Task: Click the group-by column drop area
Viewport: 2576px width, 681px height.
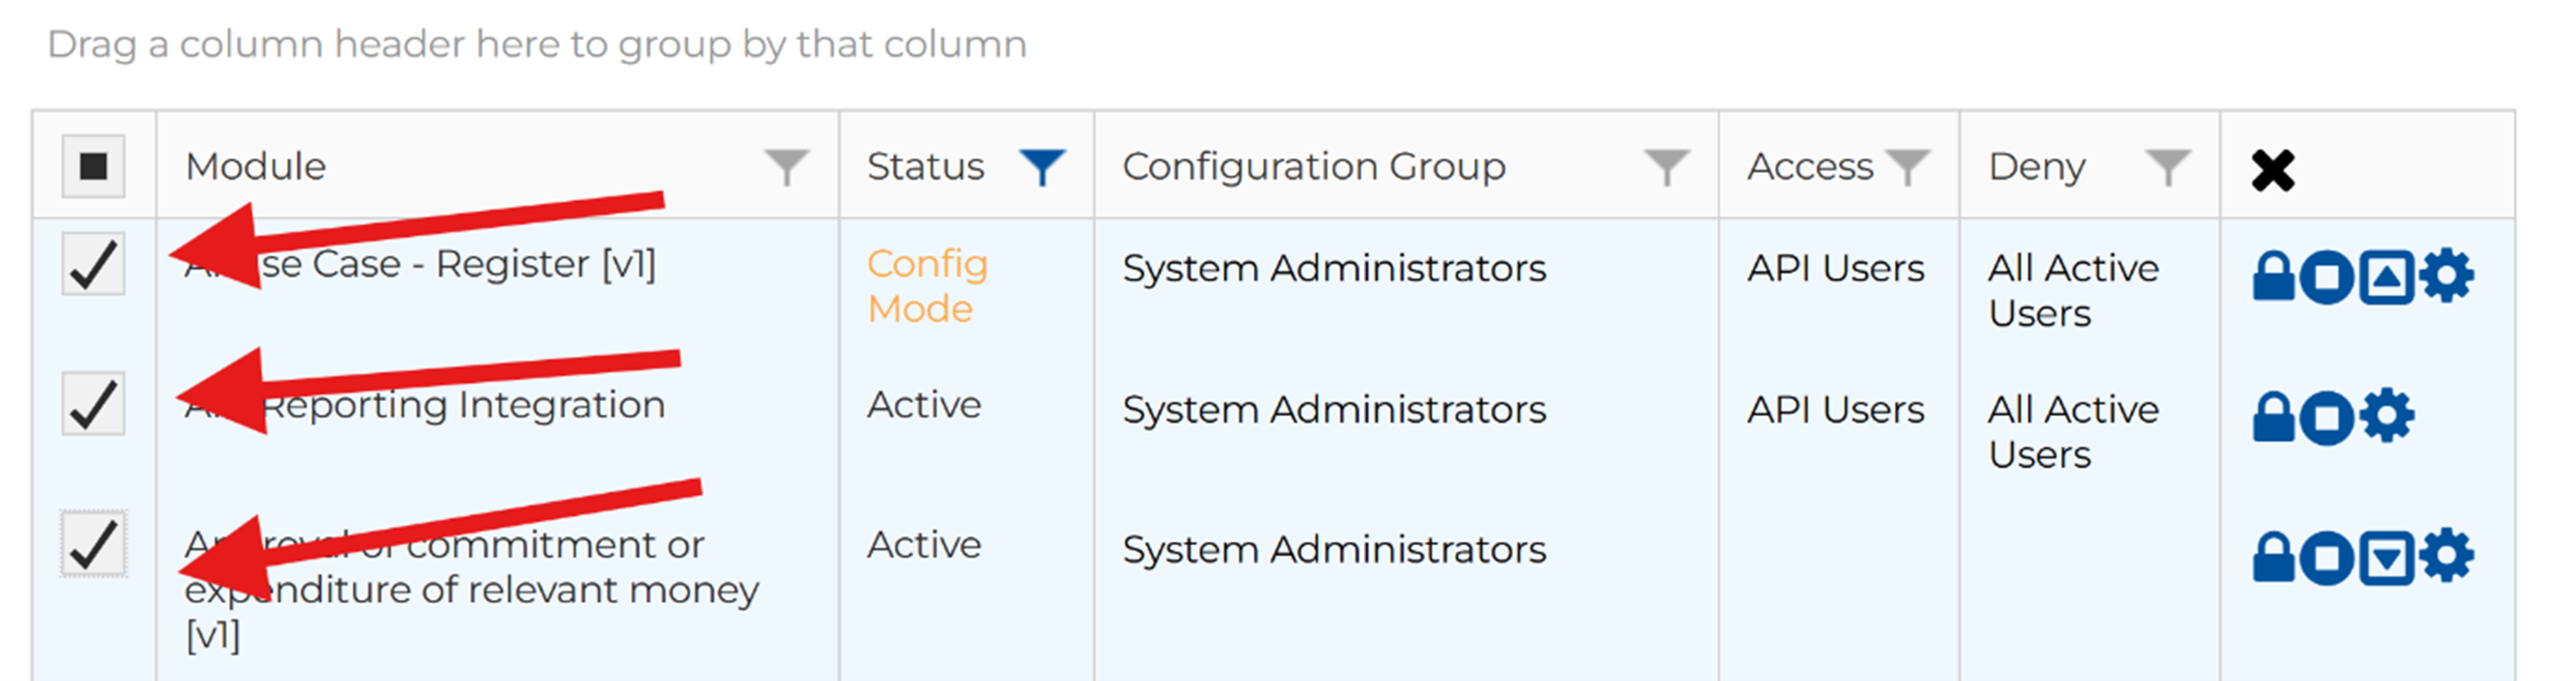Action: [x=537, y=45]
